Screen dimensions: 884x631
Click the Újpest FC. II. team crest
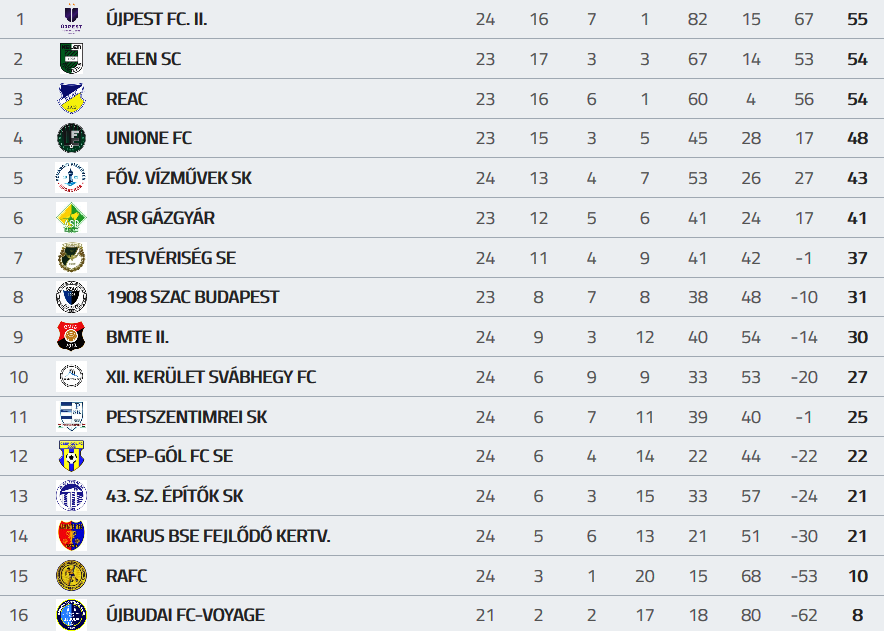point(71,19)
